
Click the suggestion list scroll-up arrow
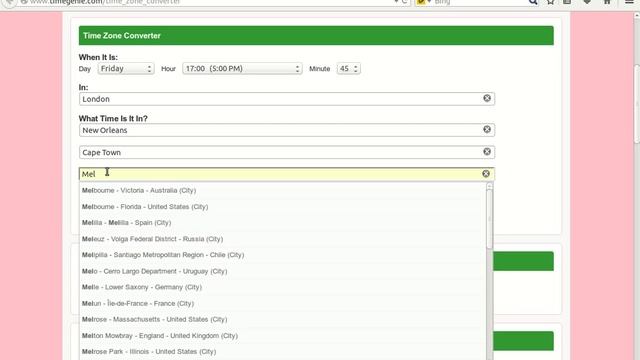tap(489, 186)
